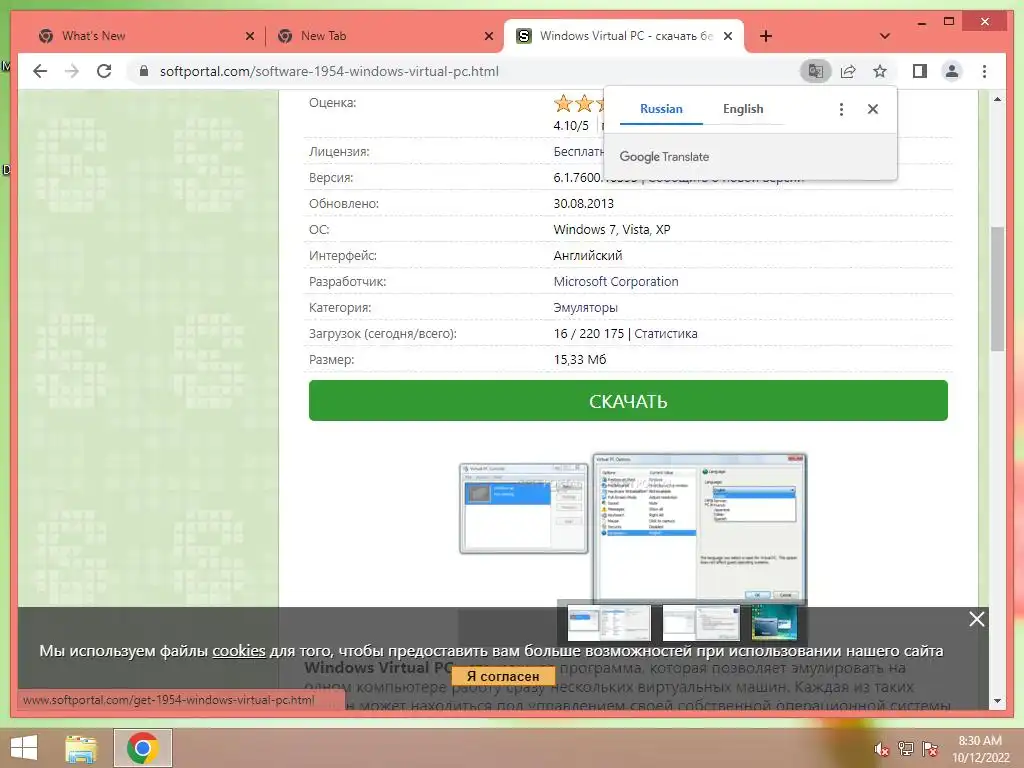This screenshot has width=1024, height=768.
Task: Open the network tray icon
Action: point(905,749)
